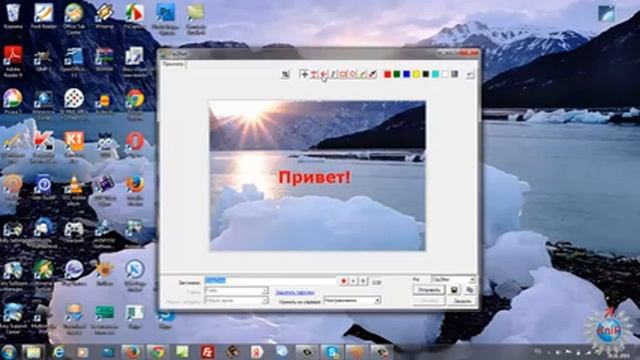Click the stop button before timer
The height and width of the screenshot is (360, 640).
pyautogui.click(x=363, y=281)
